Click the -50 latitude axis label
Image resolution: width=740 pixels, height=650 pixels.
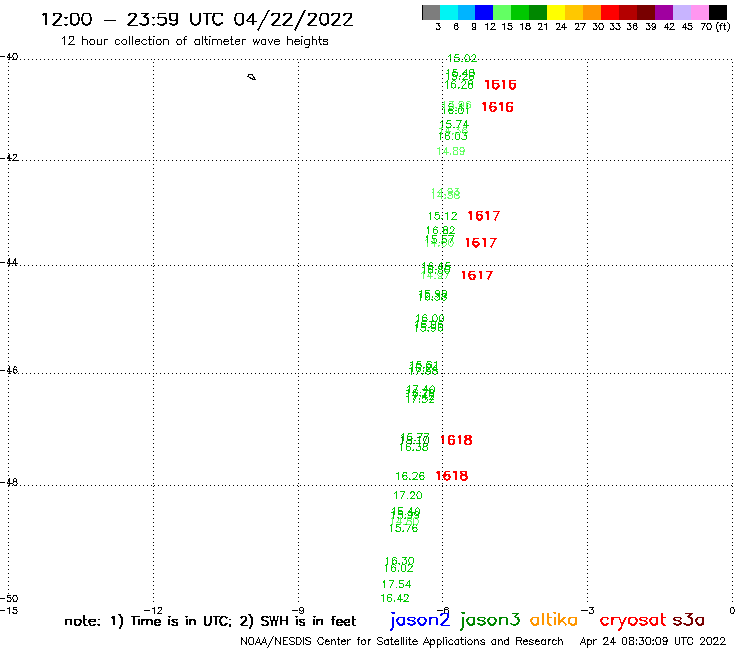[9, 599]
